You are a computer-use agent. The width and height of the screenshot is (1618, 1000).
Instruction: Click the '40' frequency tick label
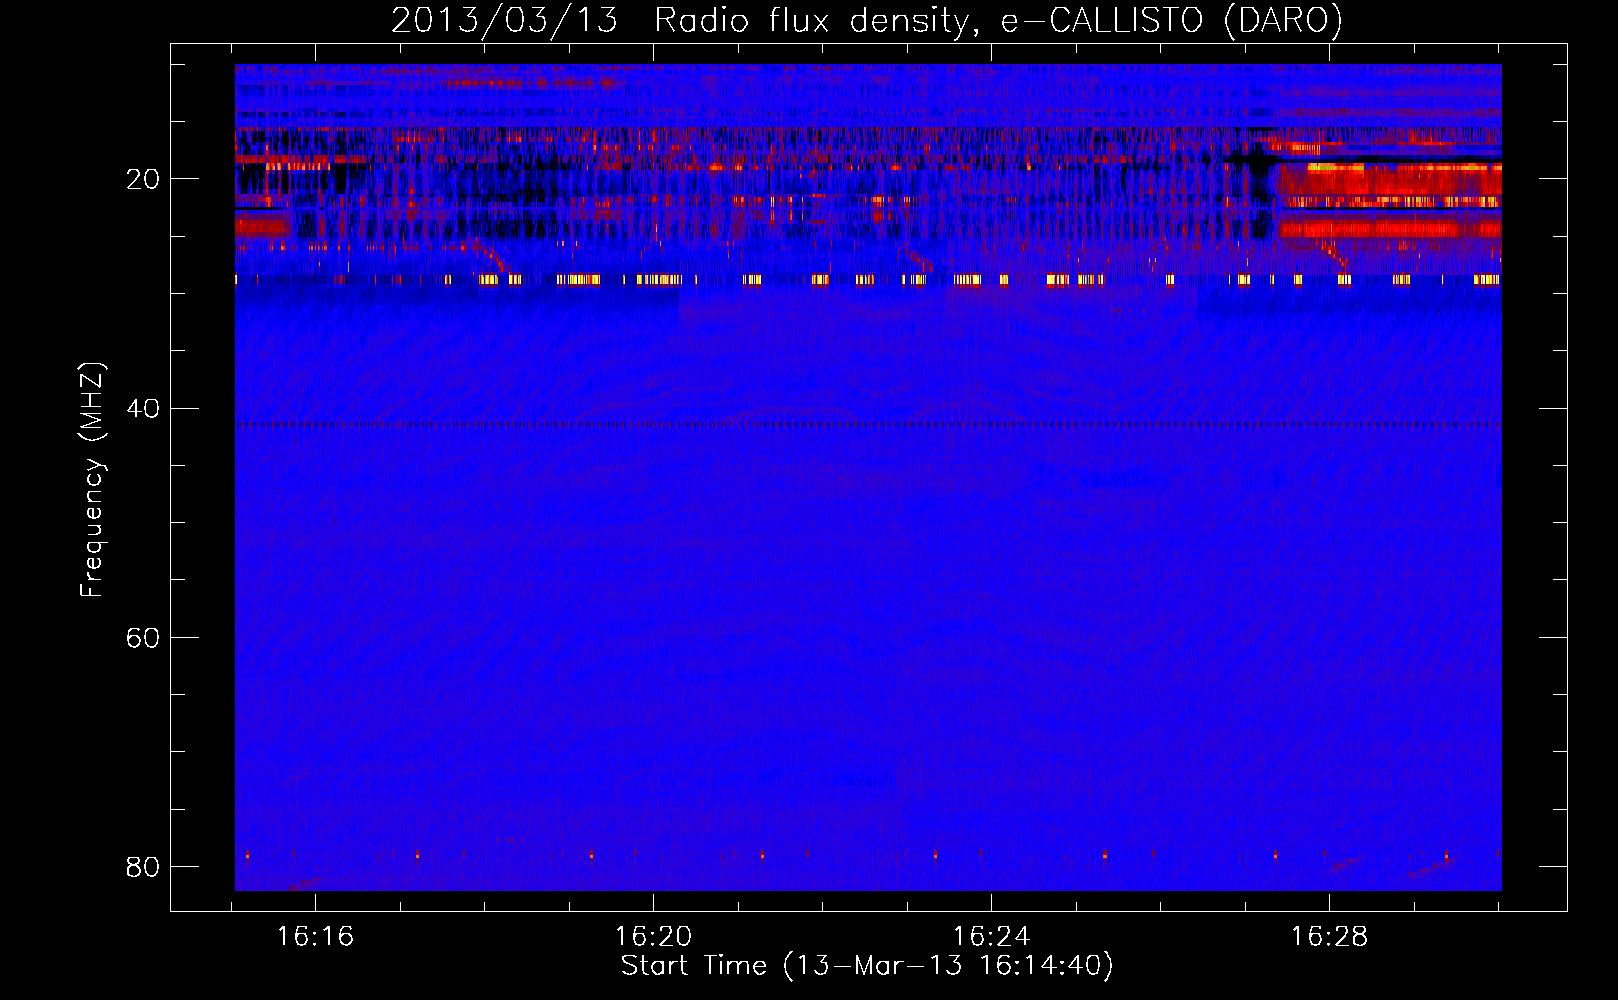tap(143, 408)
